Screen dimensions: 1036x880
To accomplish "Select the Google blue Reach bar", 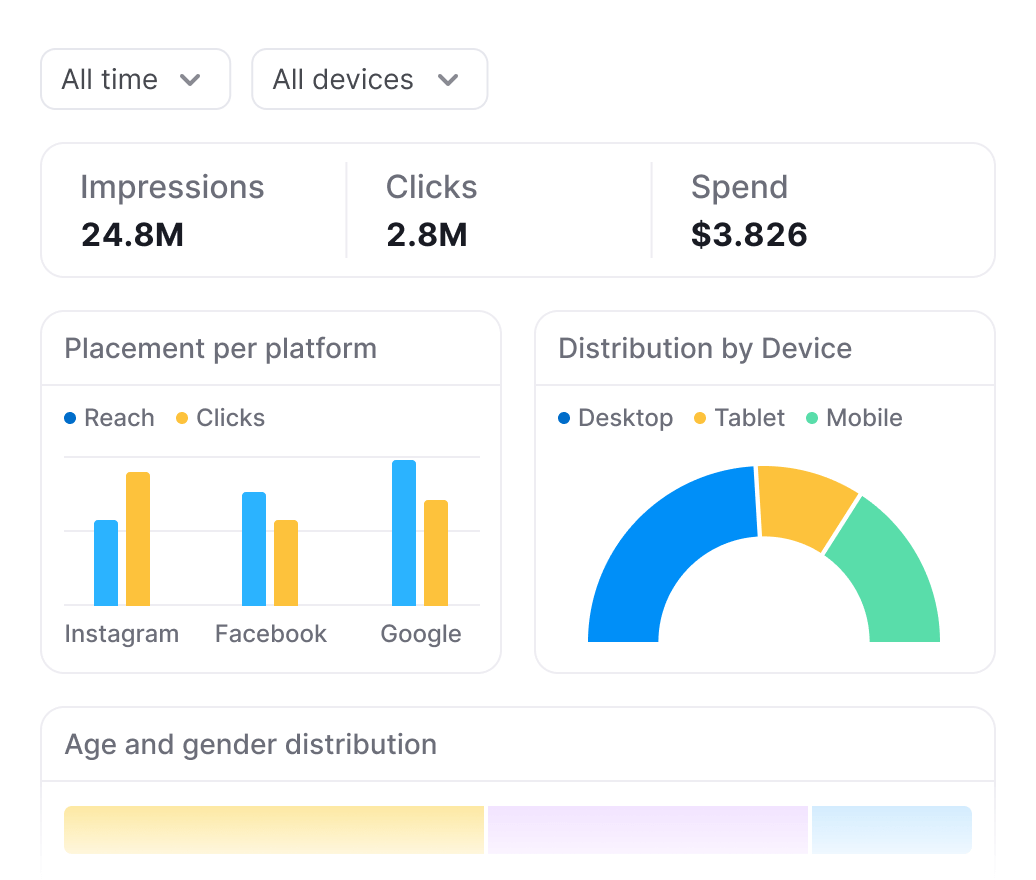I will 404,533.
